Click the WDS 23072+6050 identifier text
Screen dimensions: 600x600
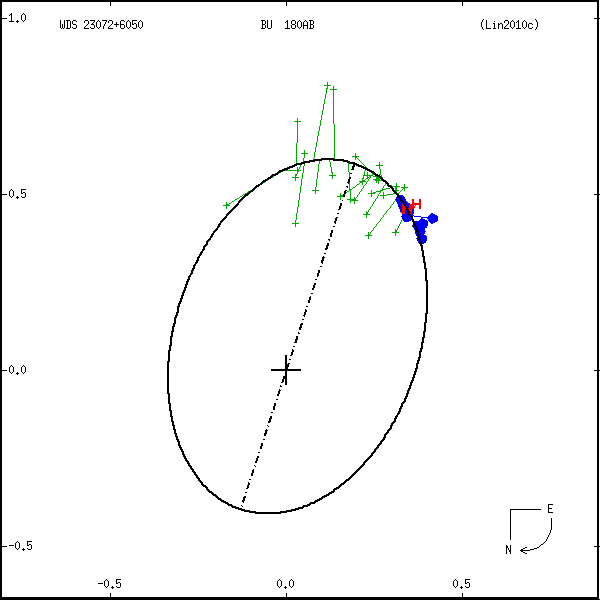(101, 25)
